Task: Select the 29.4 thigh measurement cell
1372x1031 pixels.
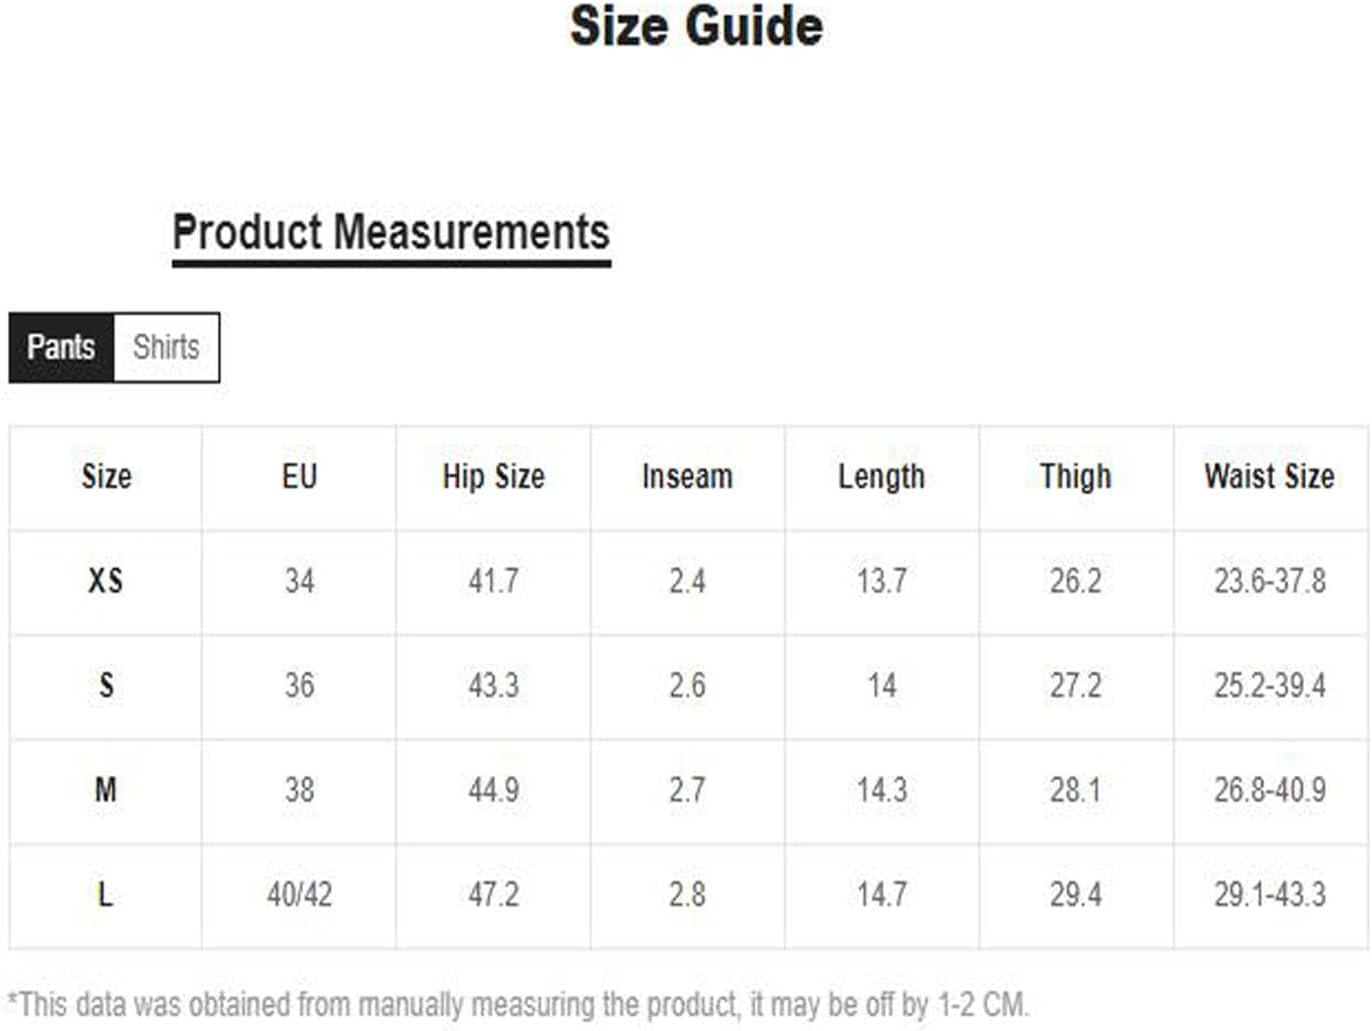Action: pyautogui.click(x=1075, y=894)
